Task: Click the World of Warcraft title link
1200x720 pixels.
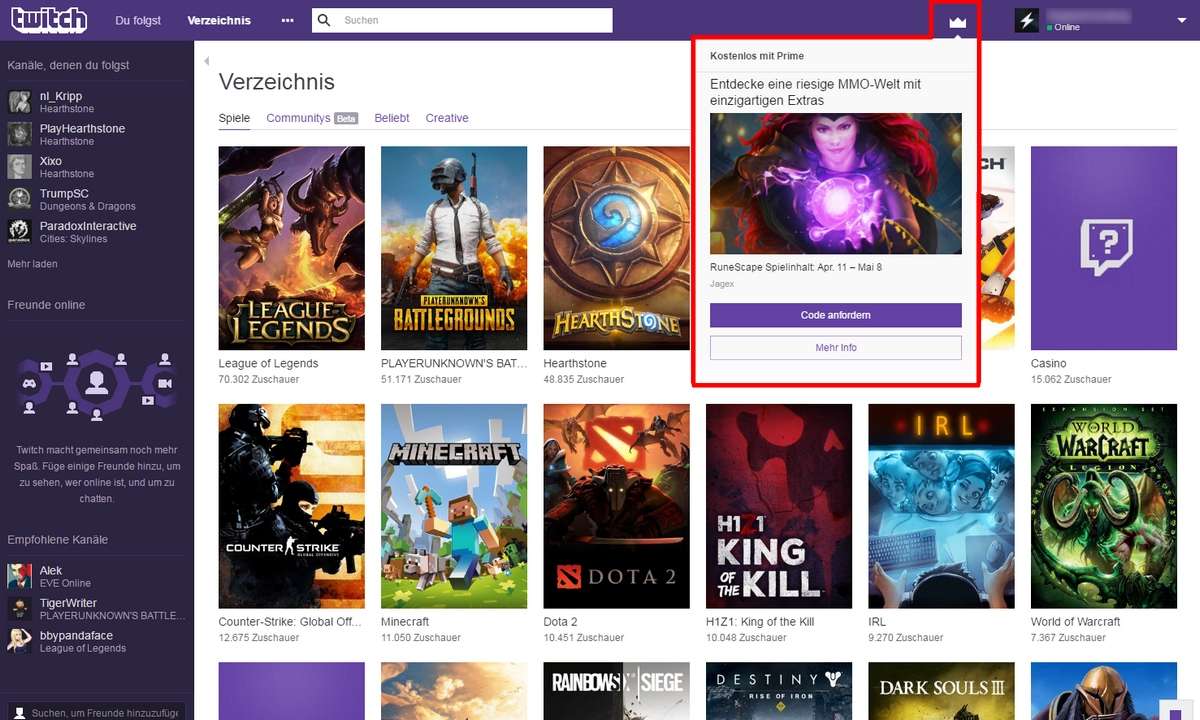Action: tap(1076, 622)
